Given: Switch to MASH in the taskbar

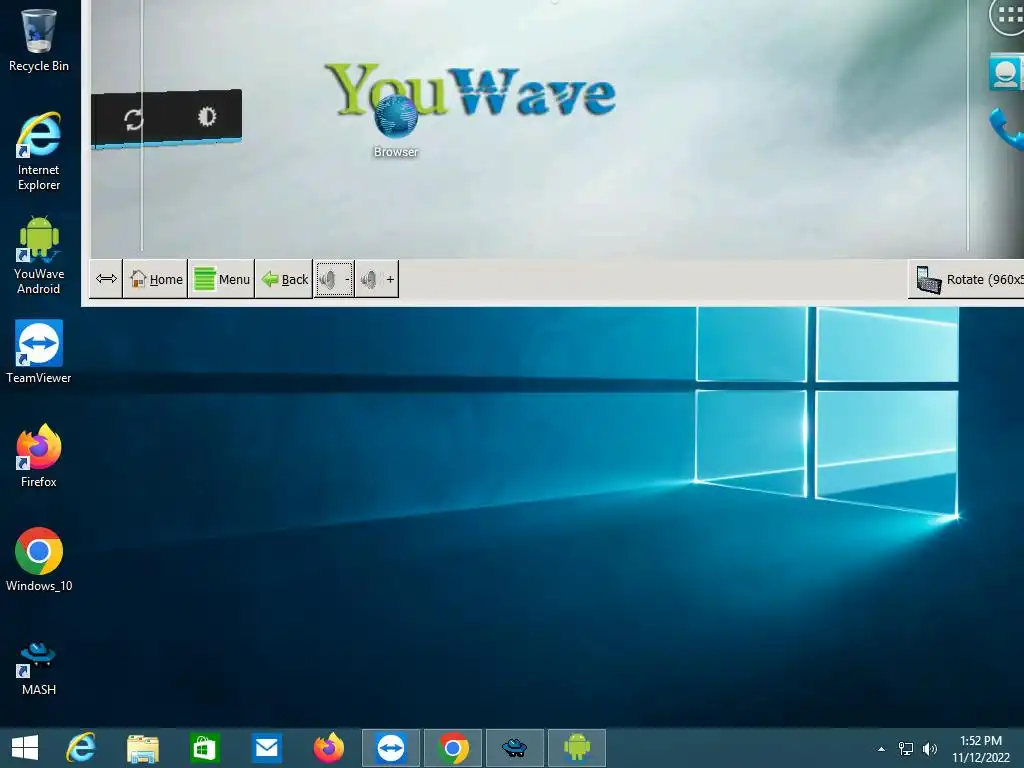Looking at the screenshot, I should click(x=515, y=748).
